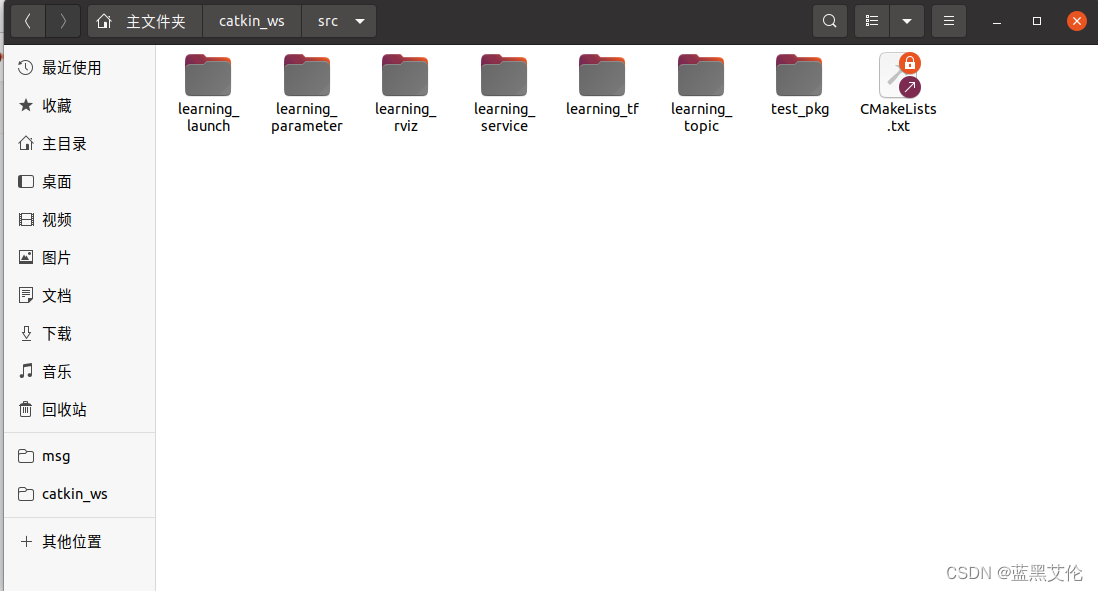Go back with the left arrow button
The image size is (1098, 591).
(28, 21)
